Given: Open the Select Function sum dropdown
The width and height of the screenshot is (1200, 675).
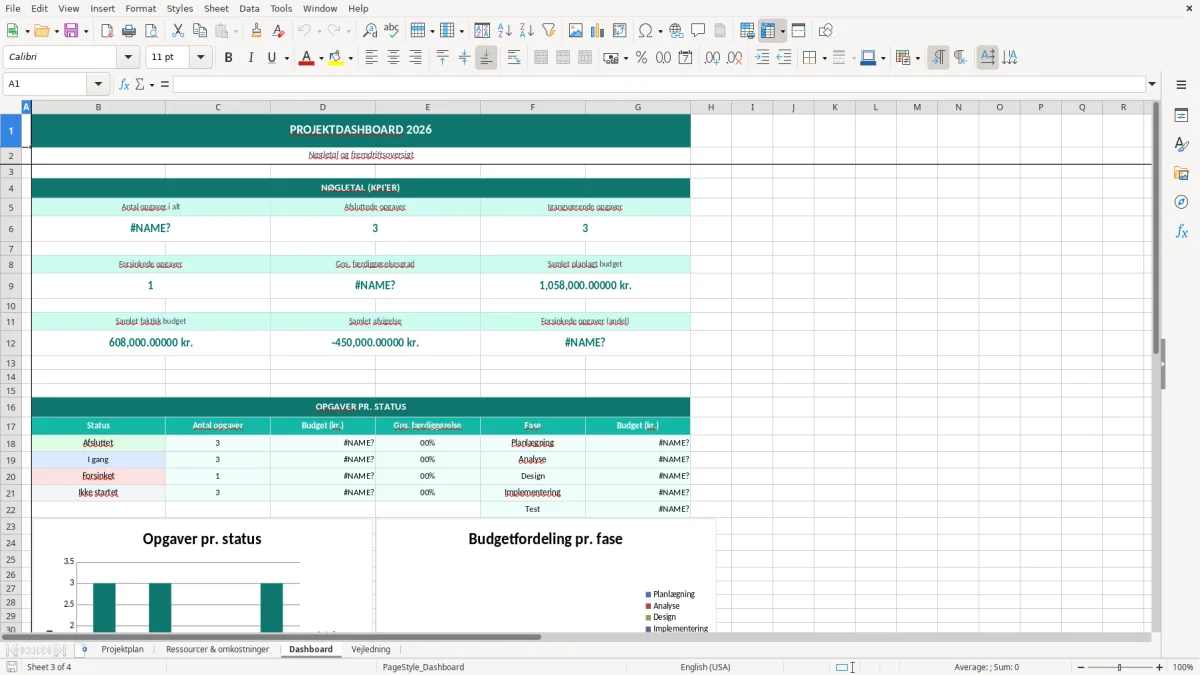Looking at the screenshot, I should pos(152,84).
